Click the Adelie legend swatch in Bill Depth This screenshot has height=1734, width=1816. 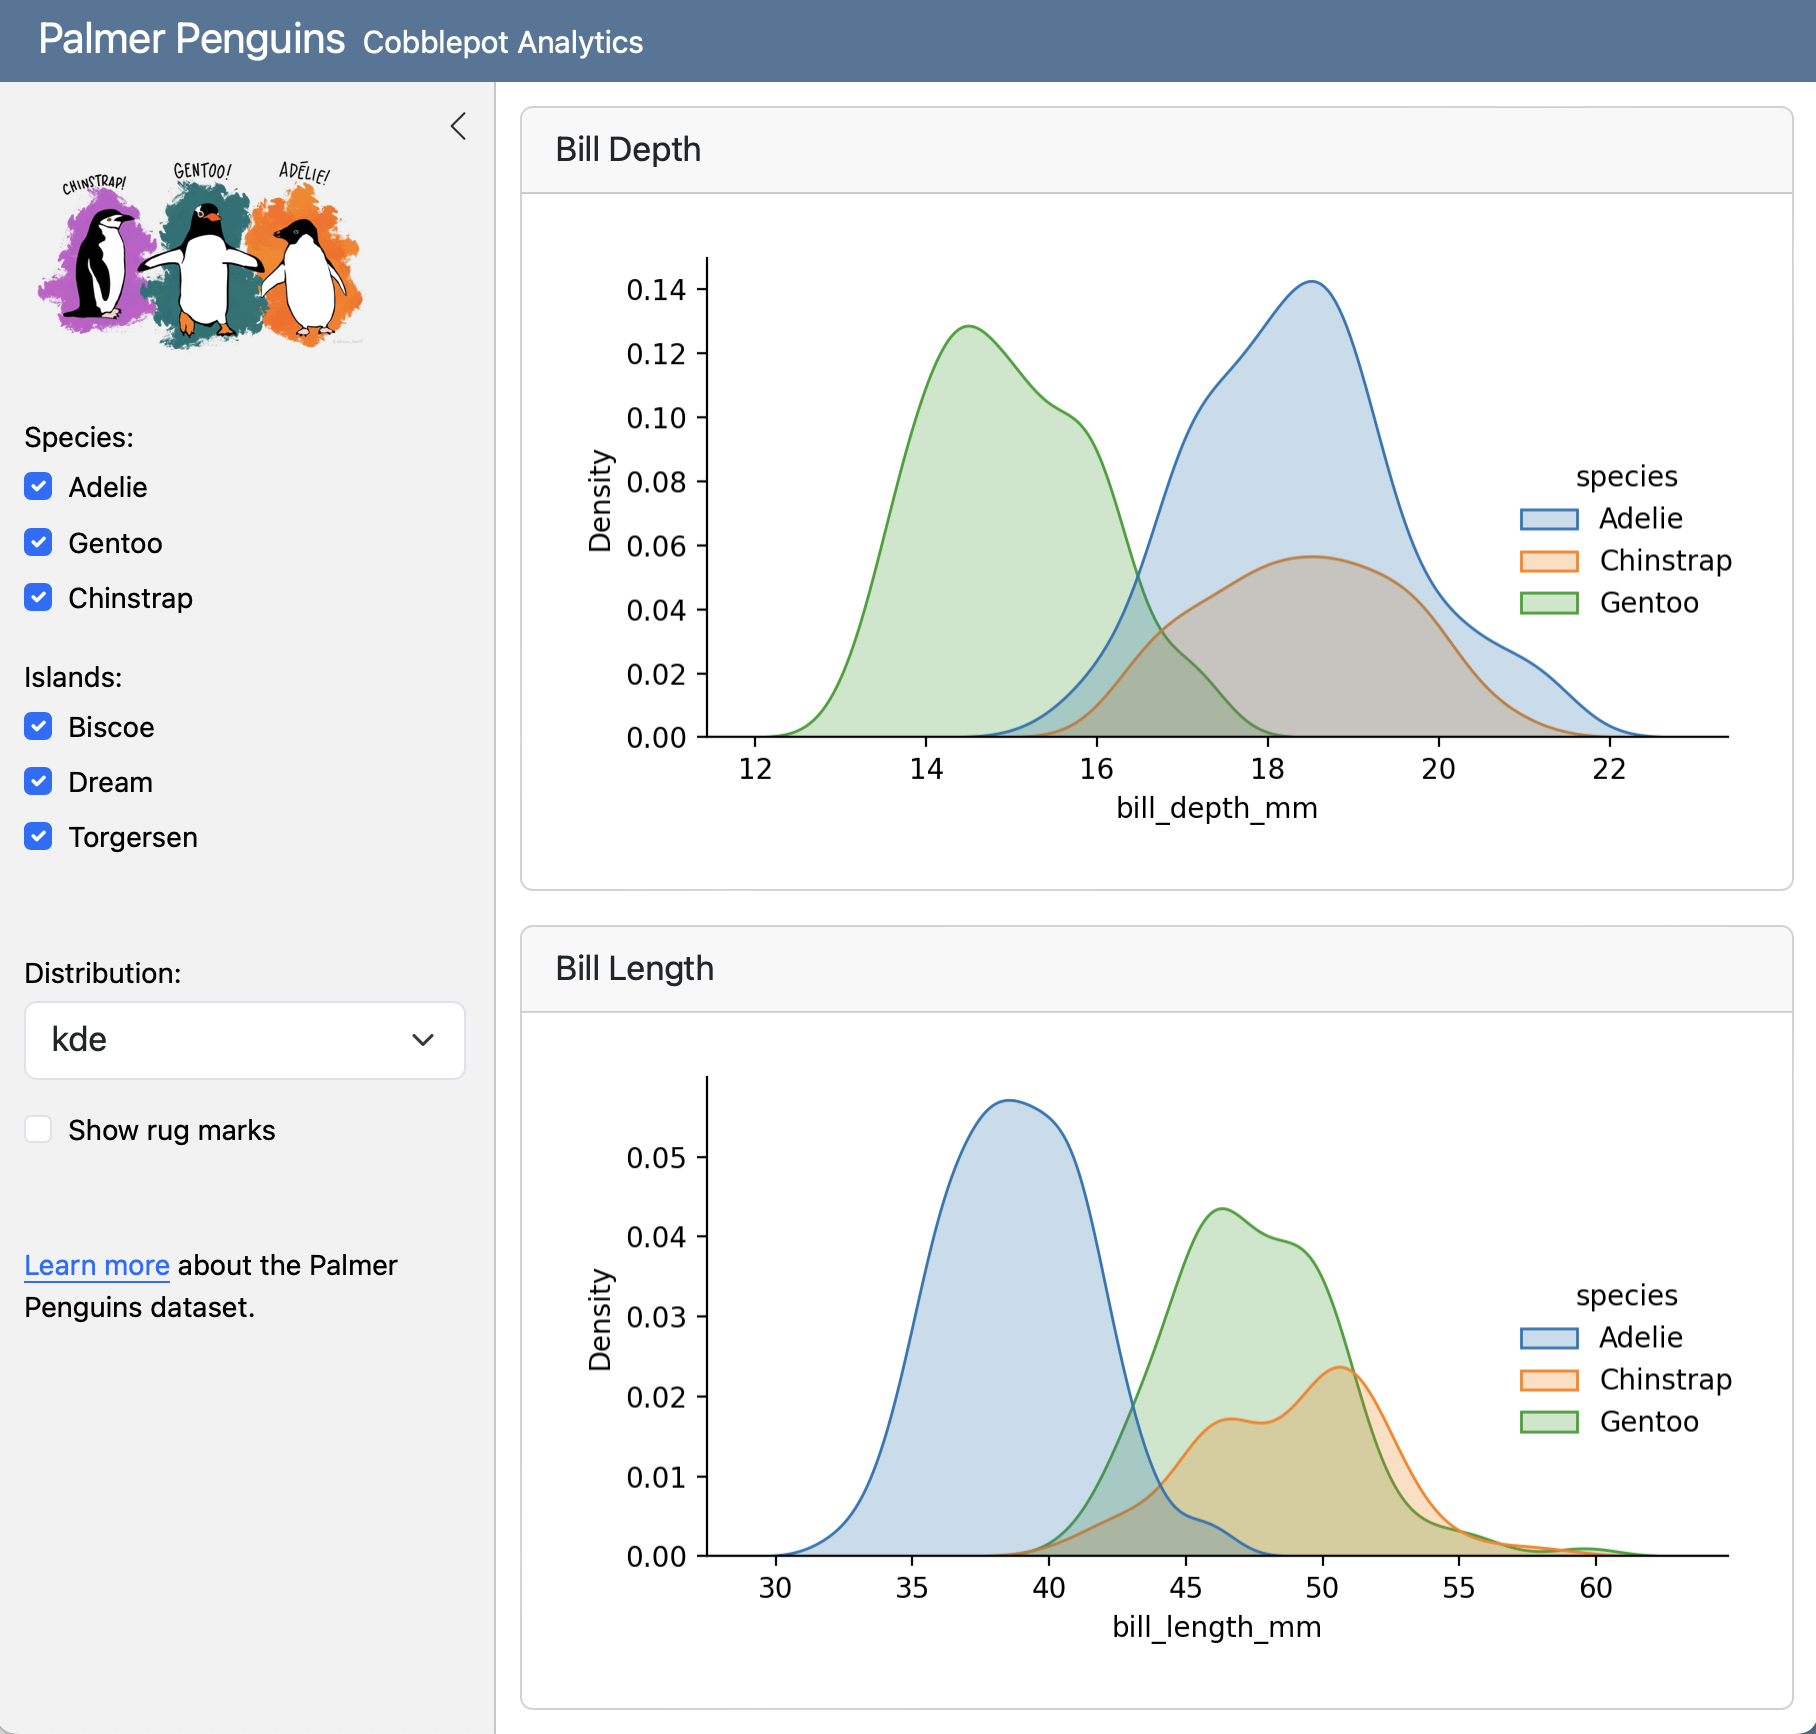(1550, 518)
